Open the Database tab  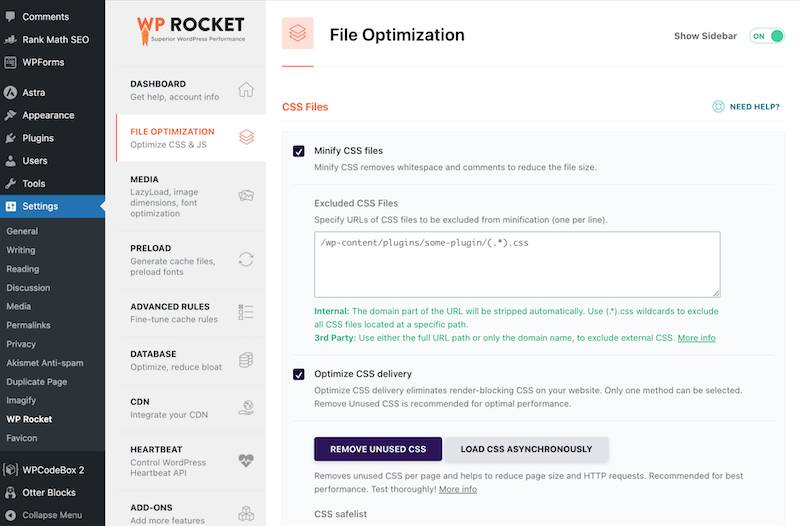[x=191, y=360]
